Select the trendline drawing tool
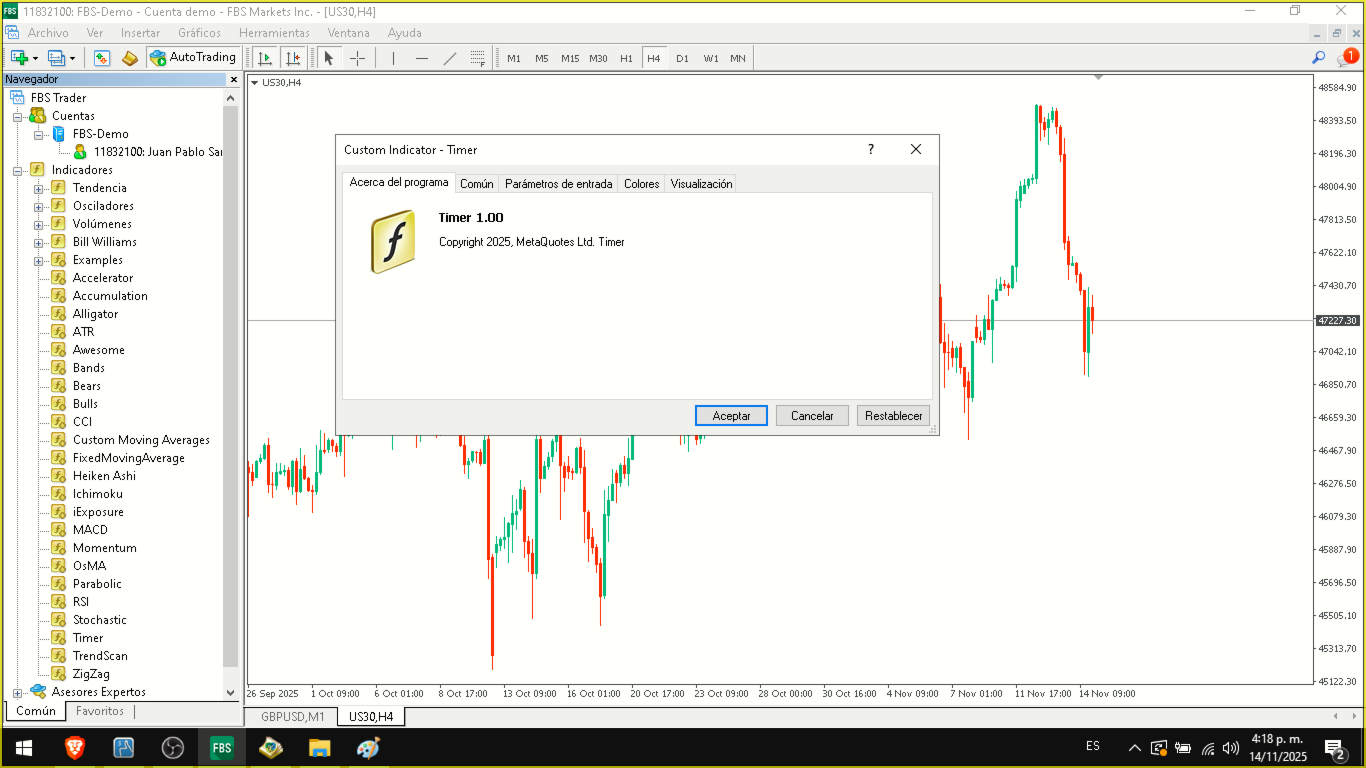Screen dimensions: 1366x768 click(449, 58)
